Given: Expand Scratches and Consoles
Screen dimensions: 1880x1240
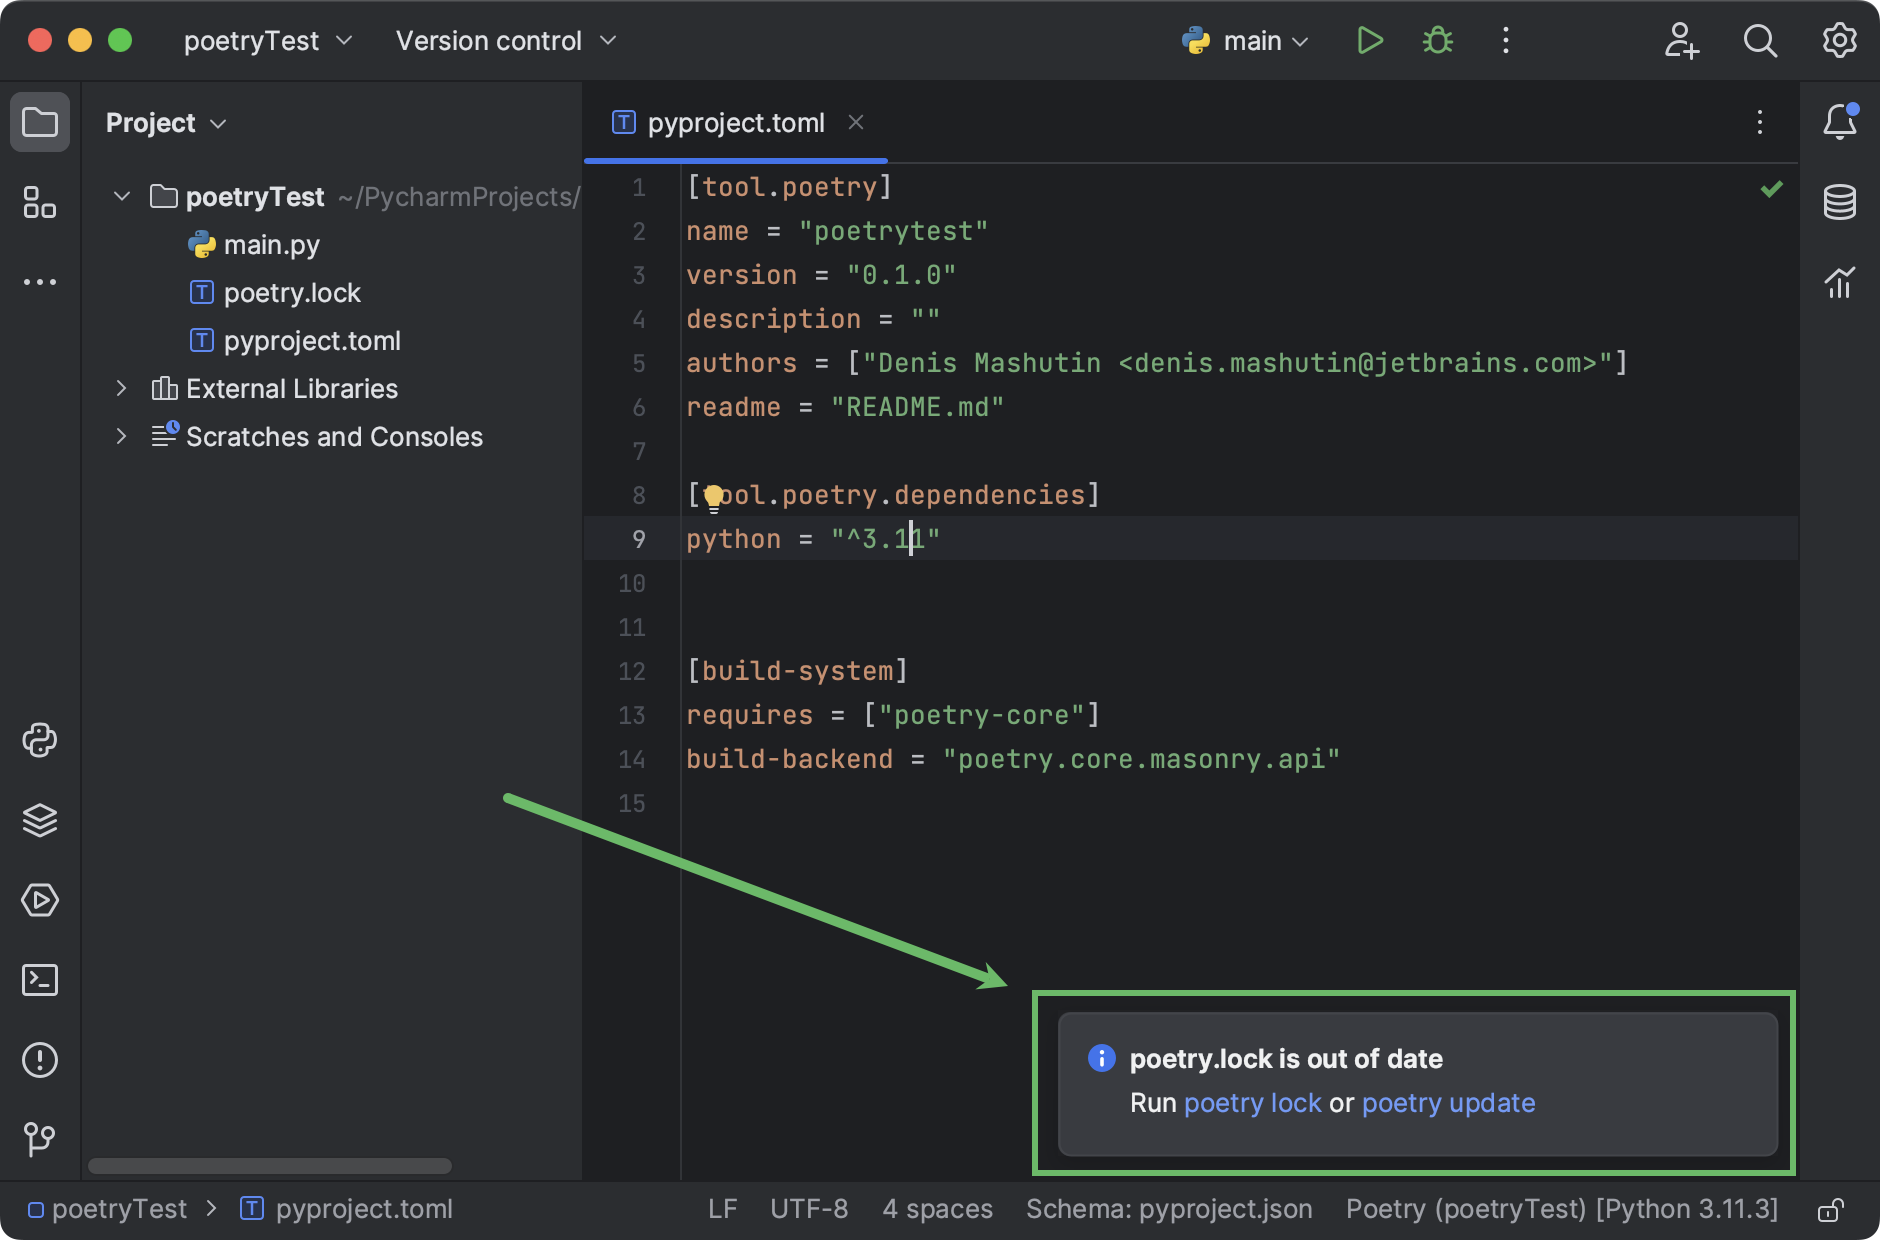Looking at the screenshot, I should click(x=121, y=436).
